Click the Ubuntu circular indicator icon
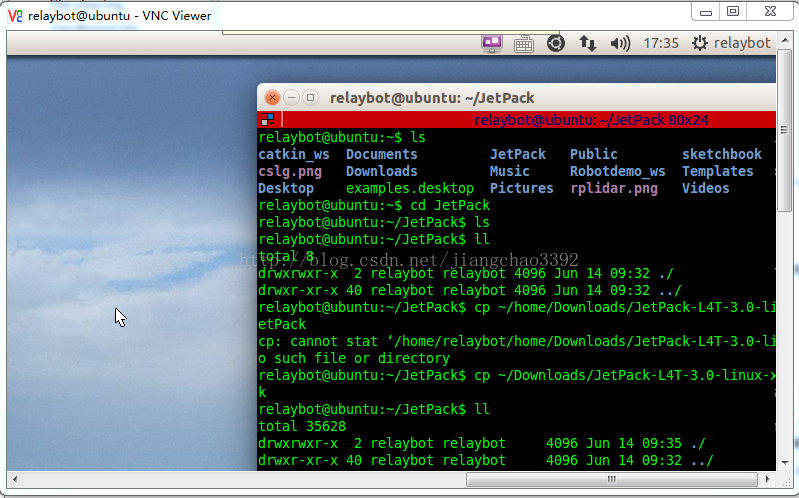Screen dimensions: 799x498 click(x=555, y=43)
